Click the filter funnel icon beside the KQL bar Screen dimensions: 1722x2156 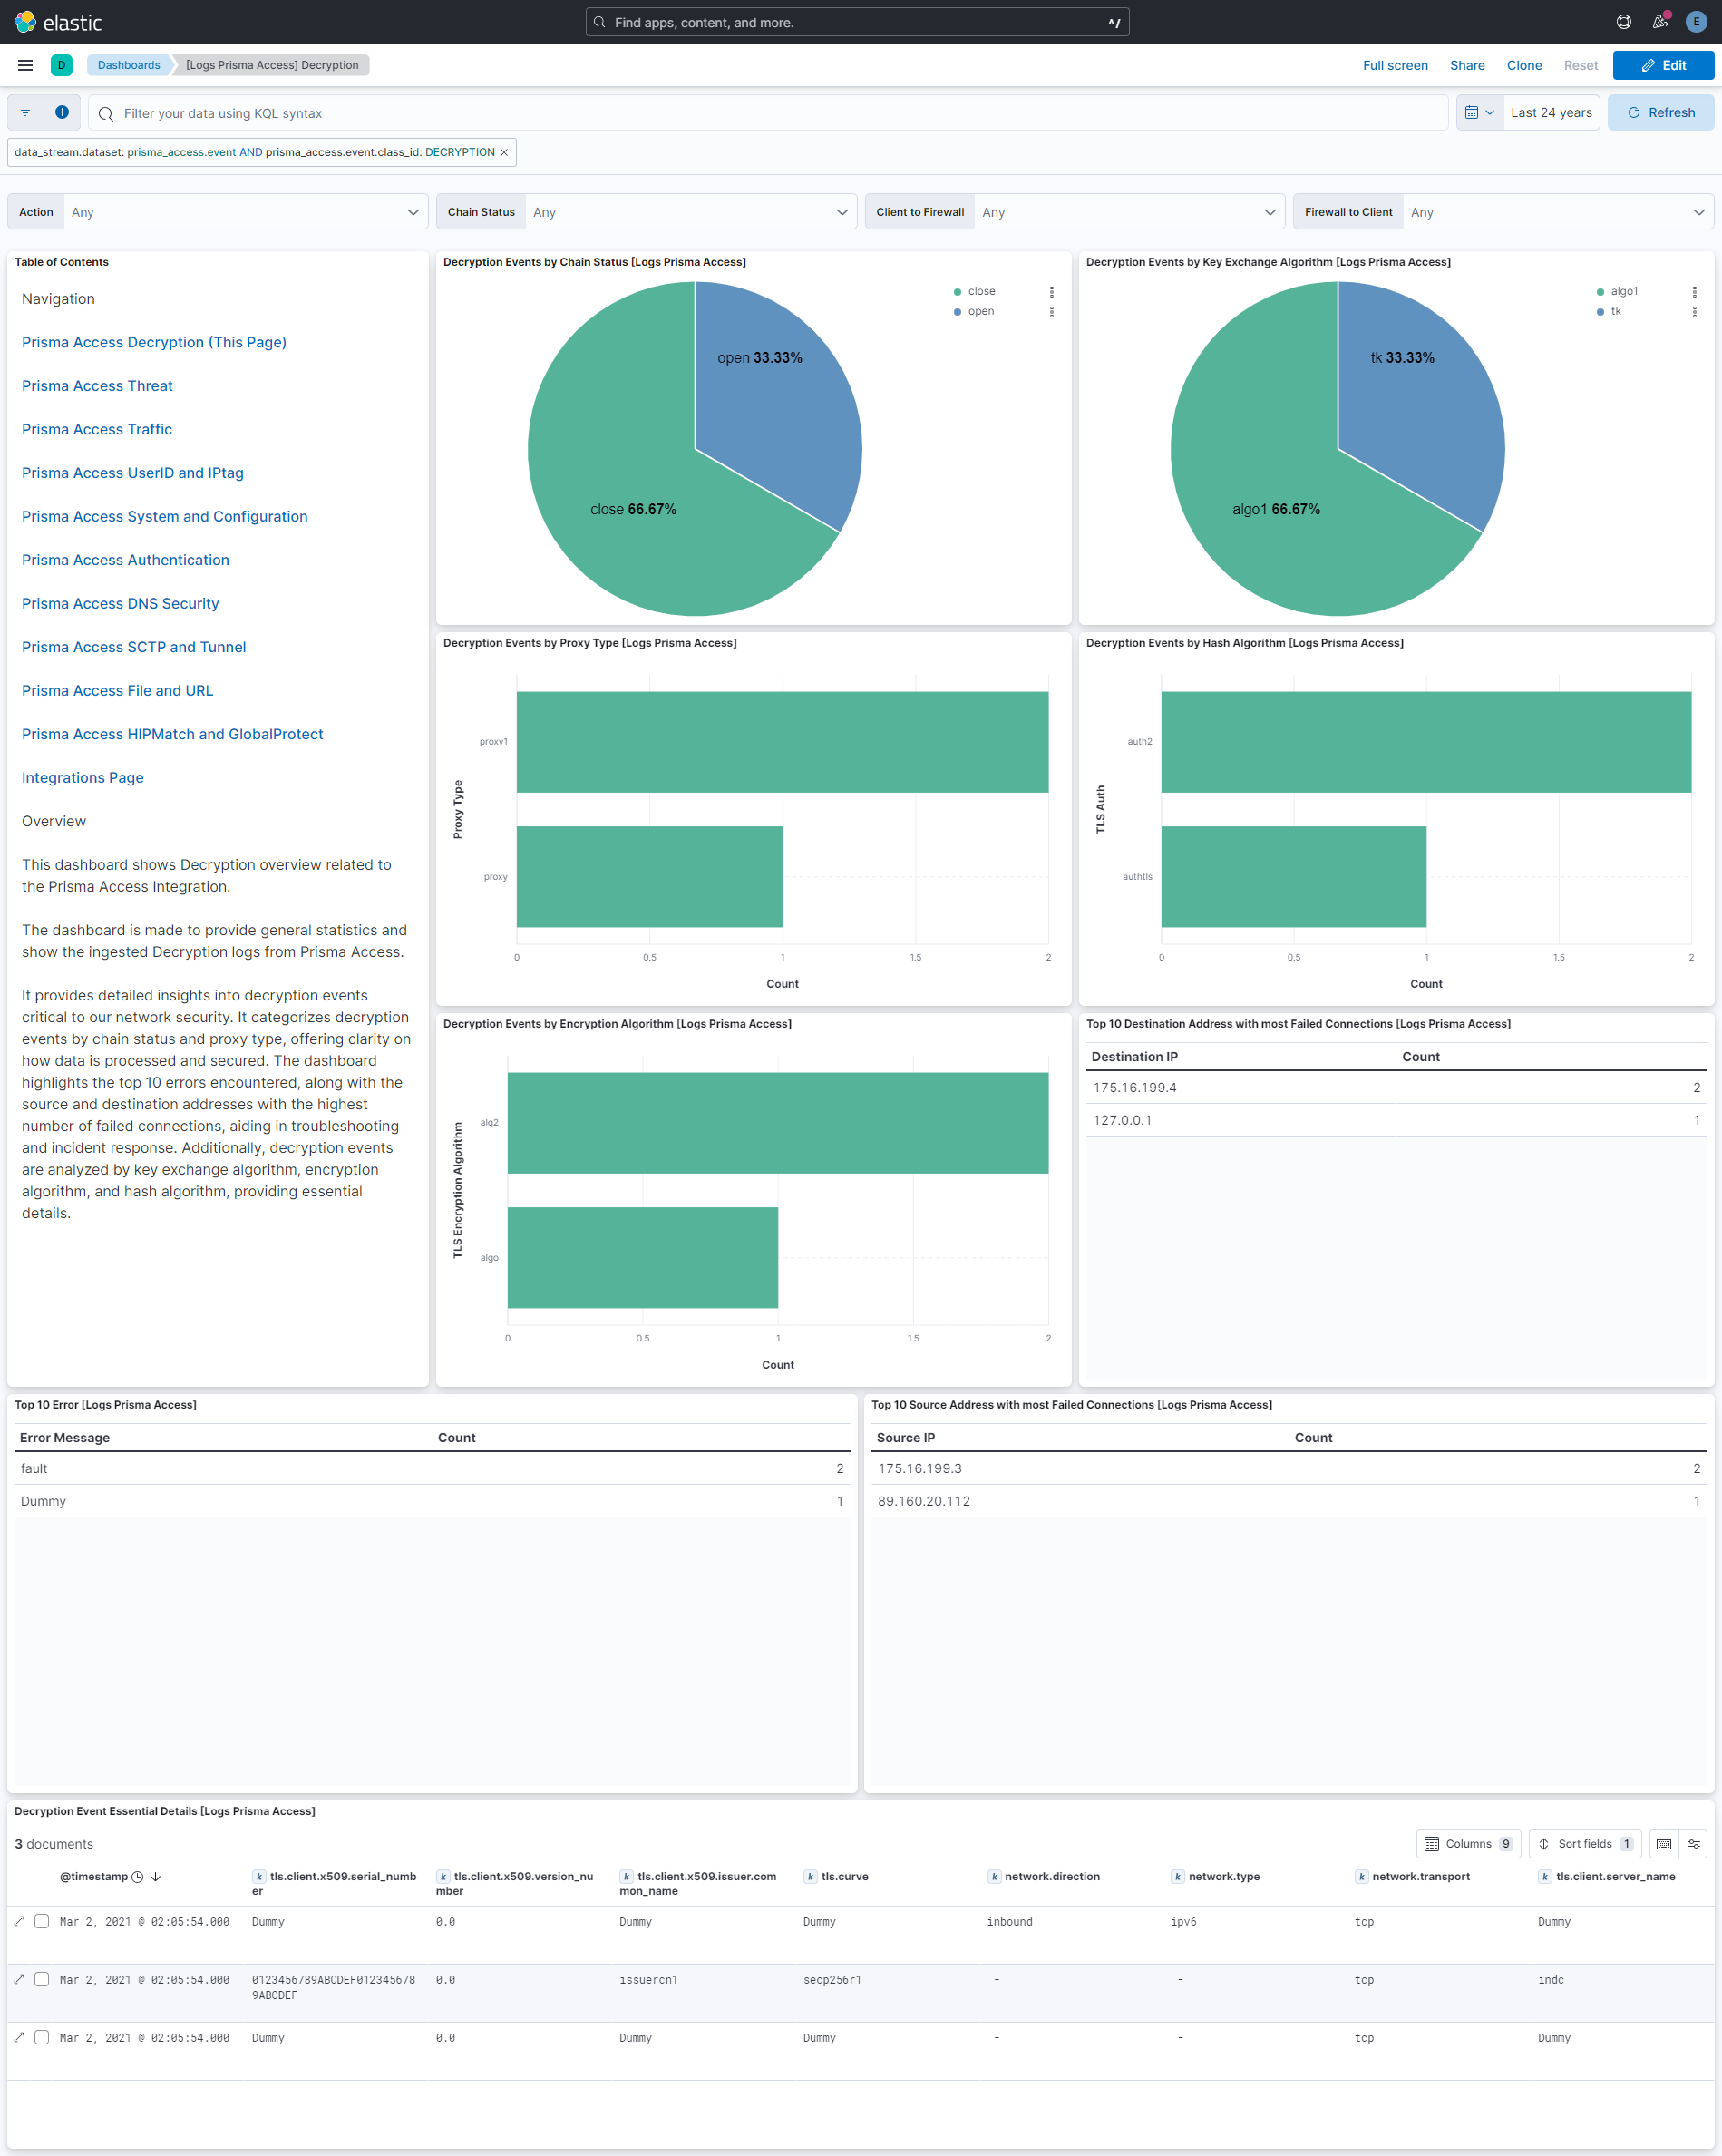[x=25, y=112]
